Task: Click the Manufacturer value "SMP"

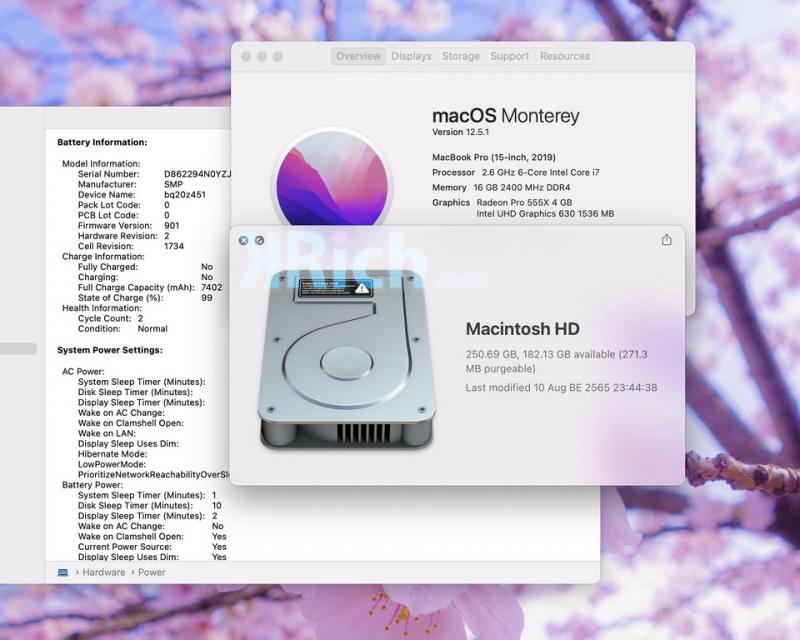Action: (173, 184)
